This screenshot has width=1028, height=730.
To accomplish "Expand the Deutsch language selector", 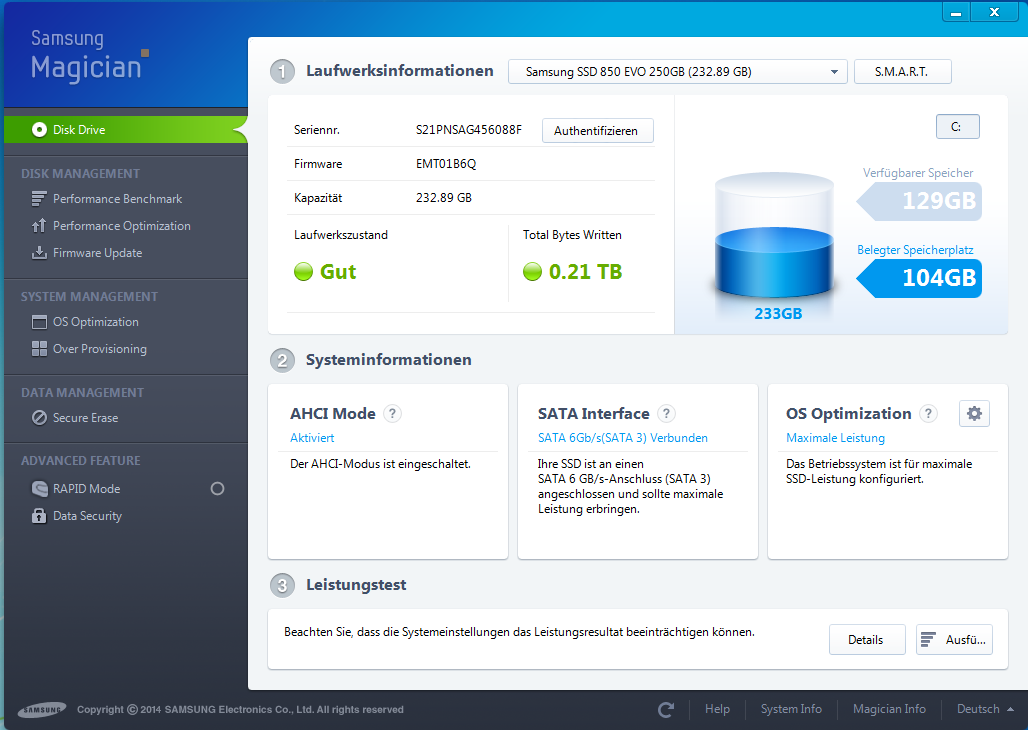I will point(985,709).
